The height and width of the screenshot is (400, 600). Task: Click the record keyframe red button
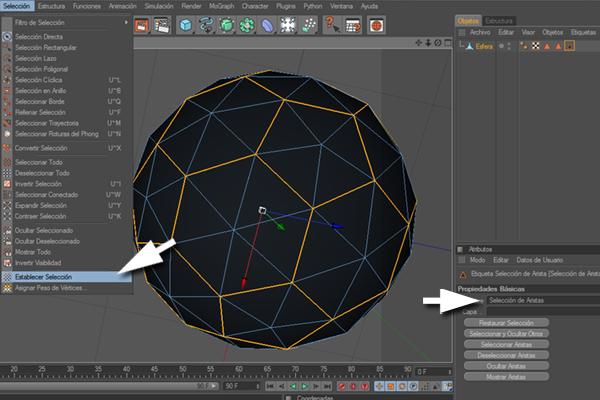pos(342,386)
